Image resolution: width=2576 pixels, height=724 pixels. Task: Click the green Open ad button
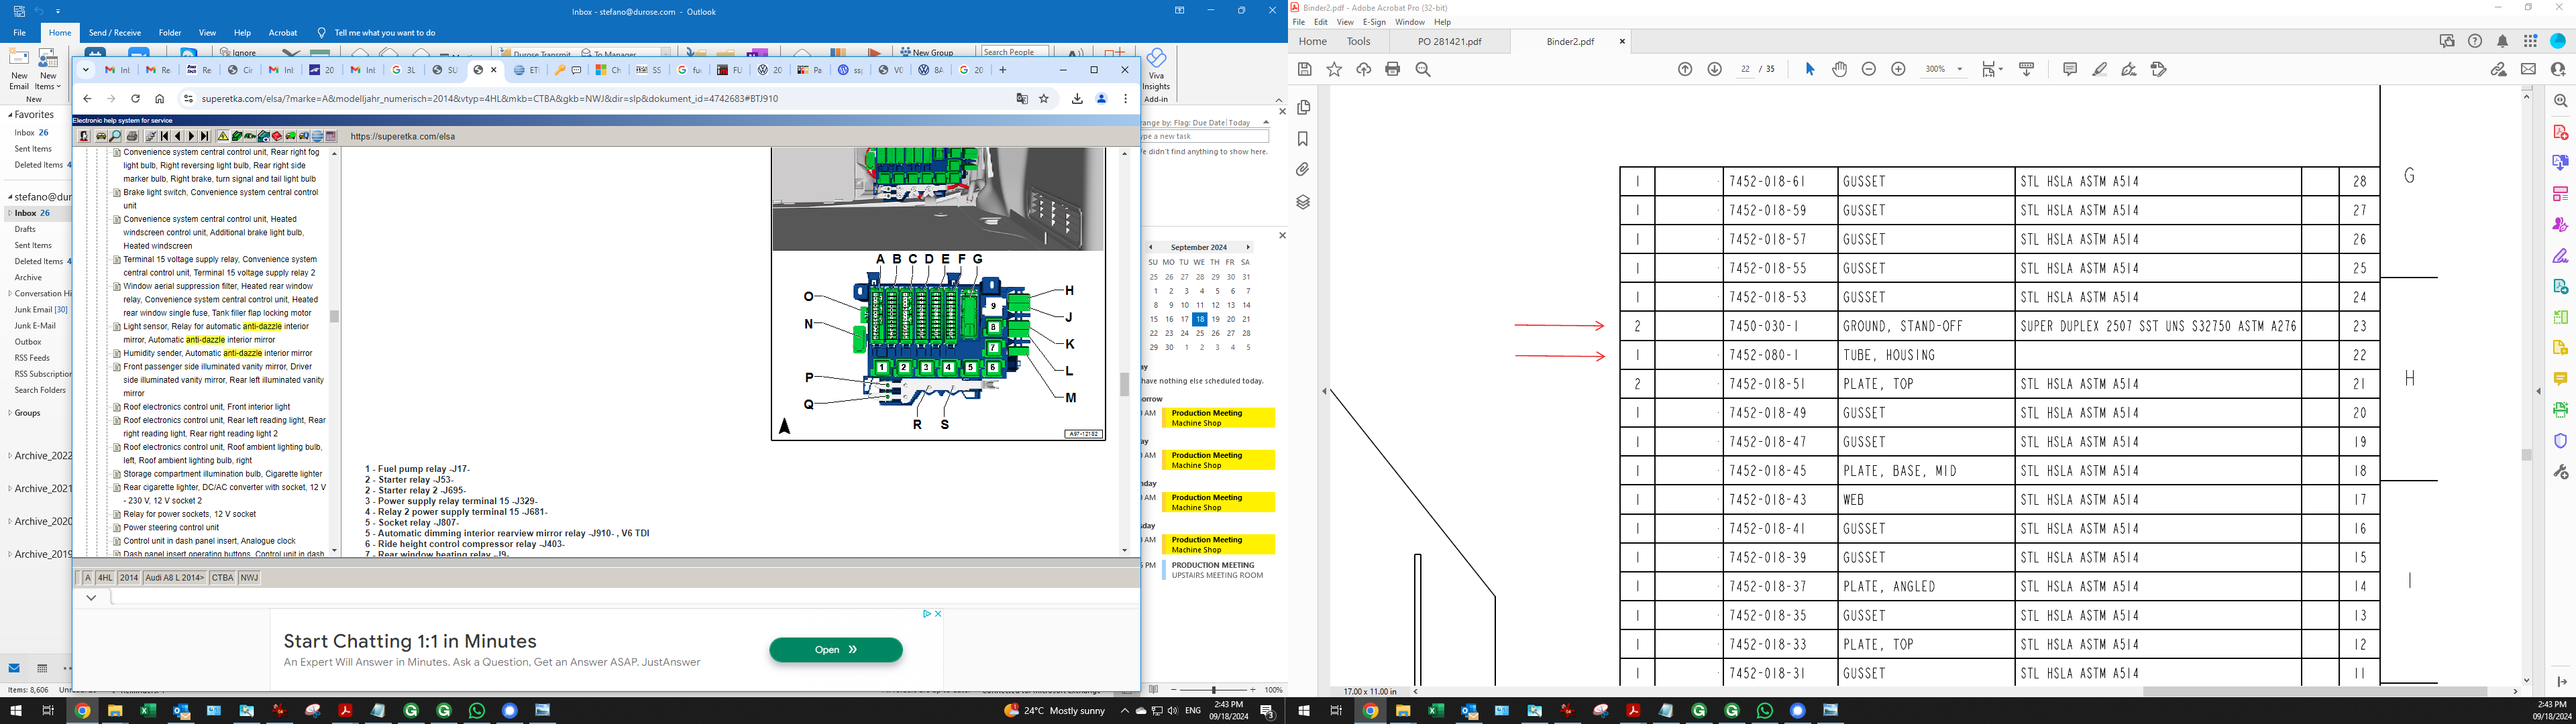(835, 650)
